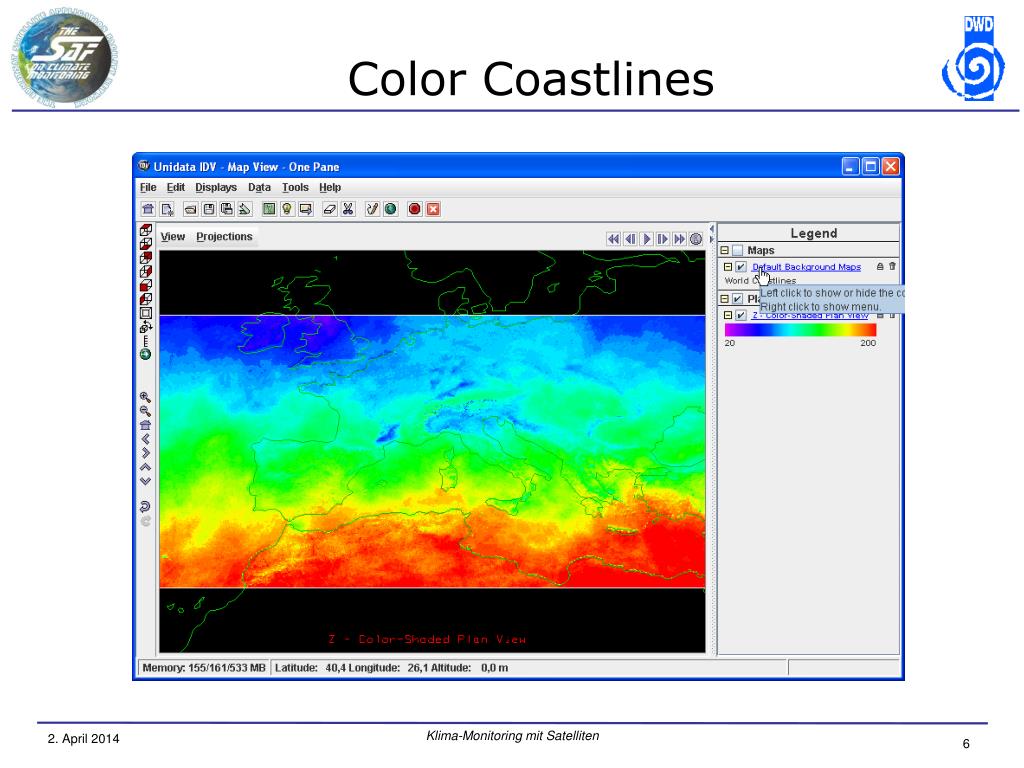Collapse the Default Background Maps entry

point(728,266)
